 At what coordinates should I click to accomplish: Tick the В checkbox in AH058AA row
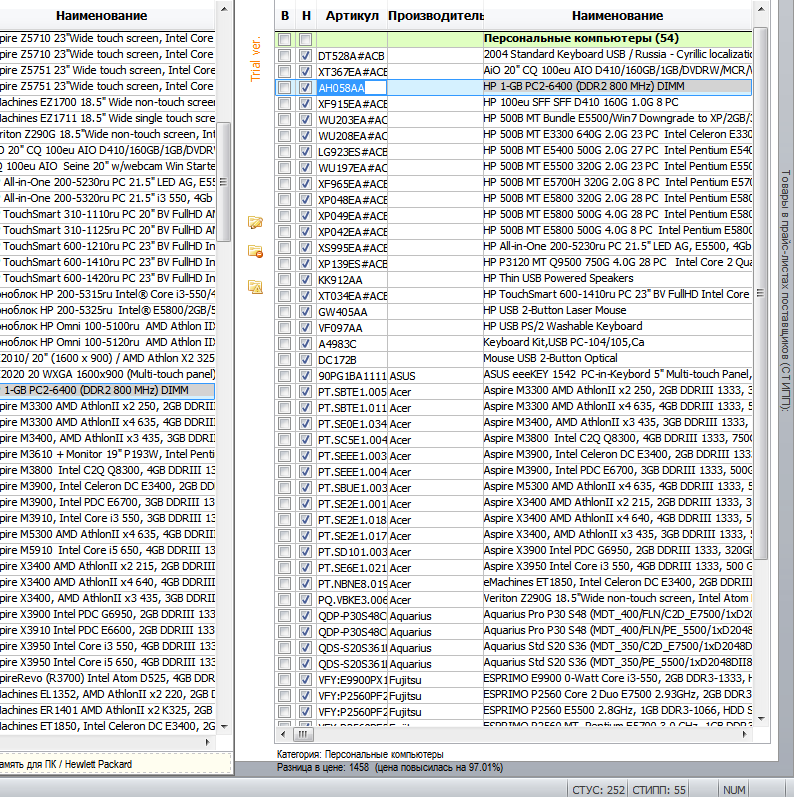pos(285,87)
